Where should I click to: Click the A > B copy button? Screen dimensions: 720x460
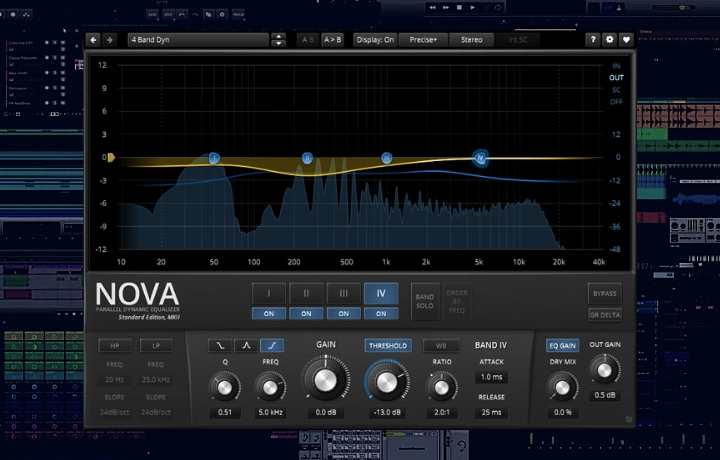(x=332, y=40)
